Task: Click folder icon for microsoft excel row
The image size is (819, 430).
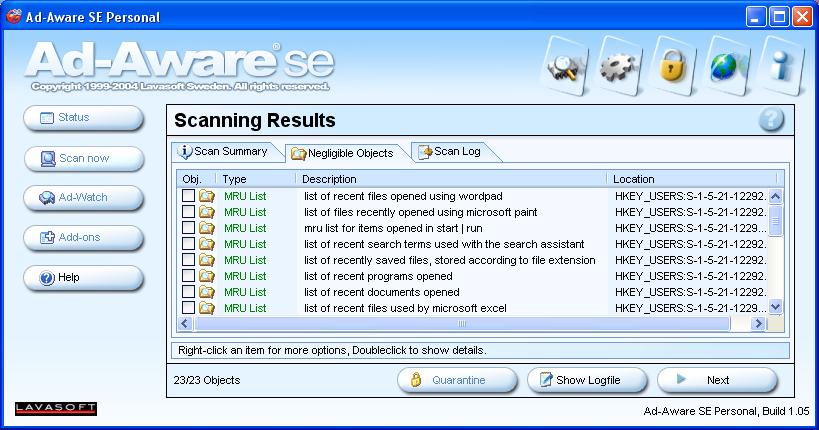Action: point(207,308)
